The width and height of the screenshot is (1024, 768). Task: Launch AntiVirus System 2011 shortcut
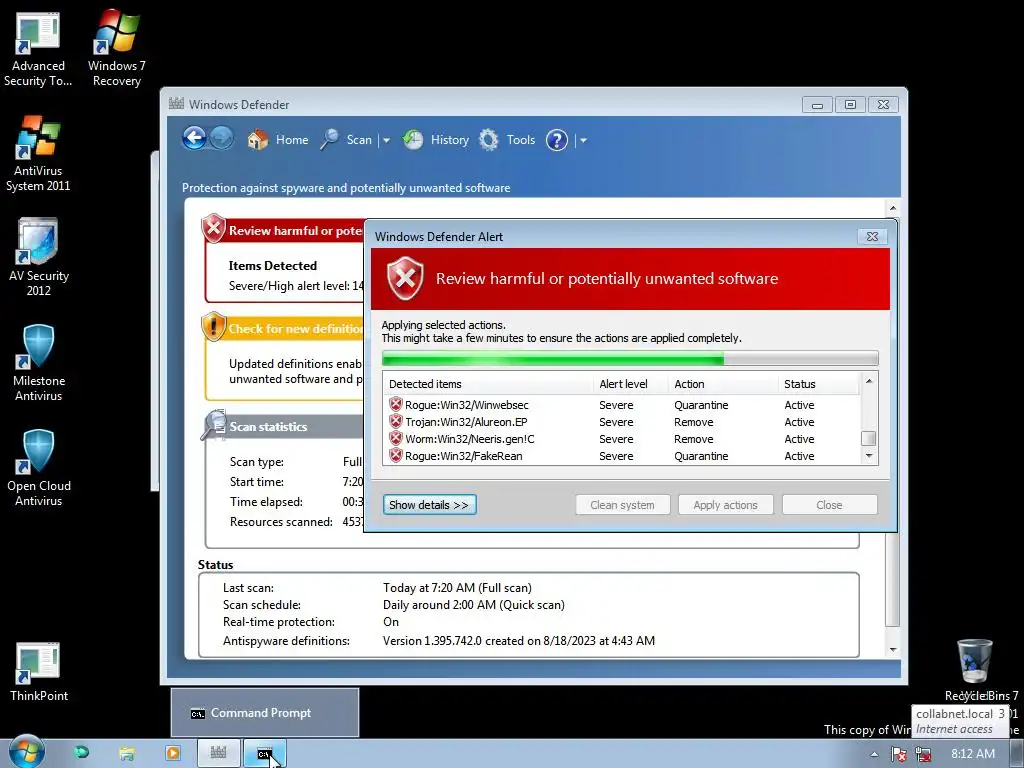click(38, 154)
